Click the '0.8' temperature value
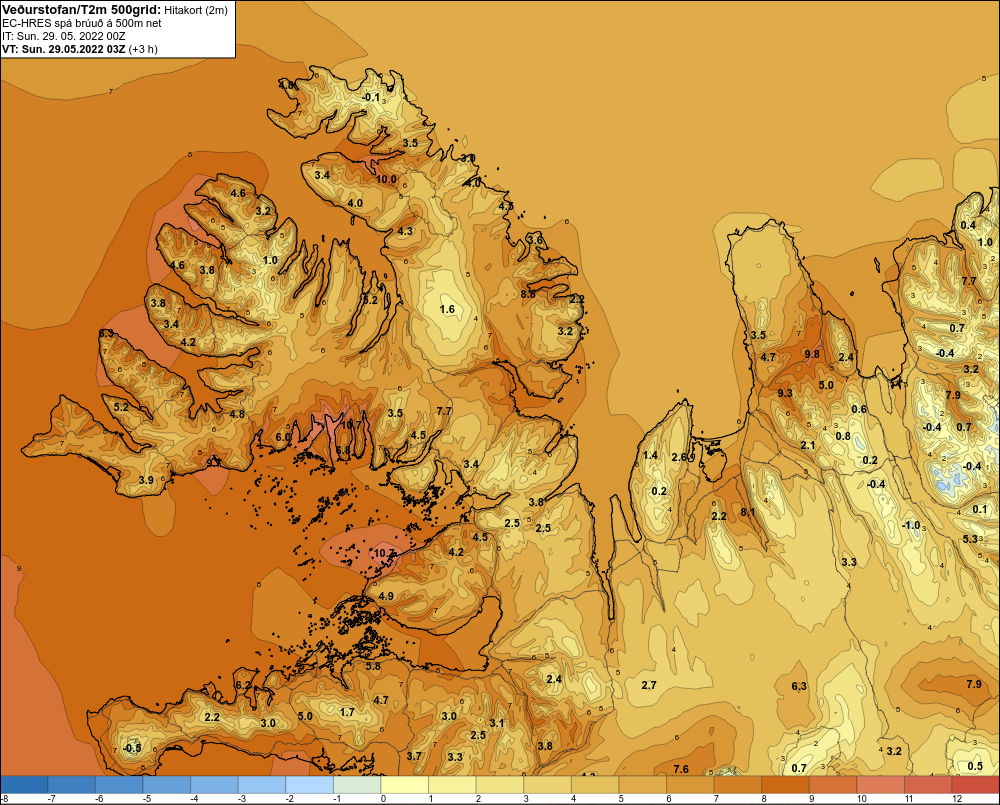 (x=843, y=436)
